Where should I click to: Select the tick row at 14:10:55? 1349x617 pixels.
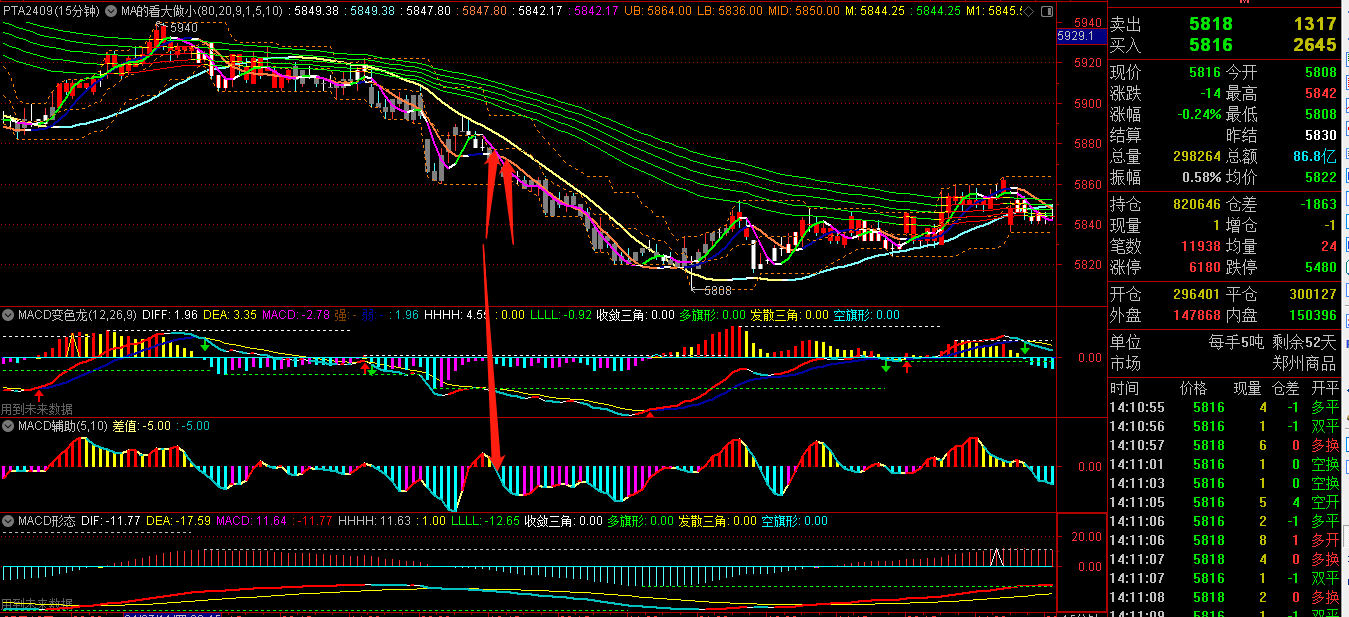(x=1227, y=407)
